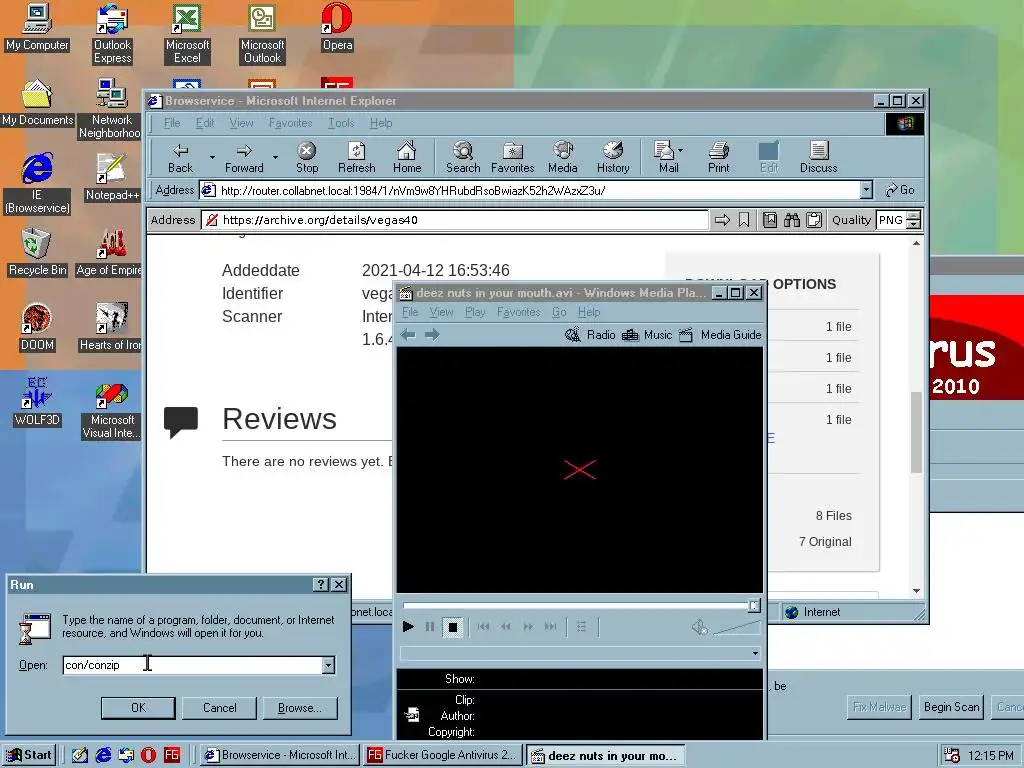Click Browse... in Run dialog
The height and width of the screenshot is (768, 1024).
300,708
